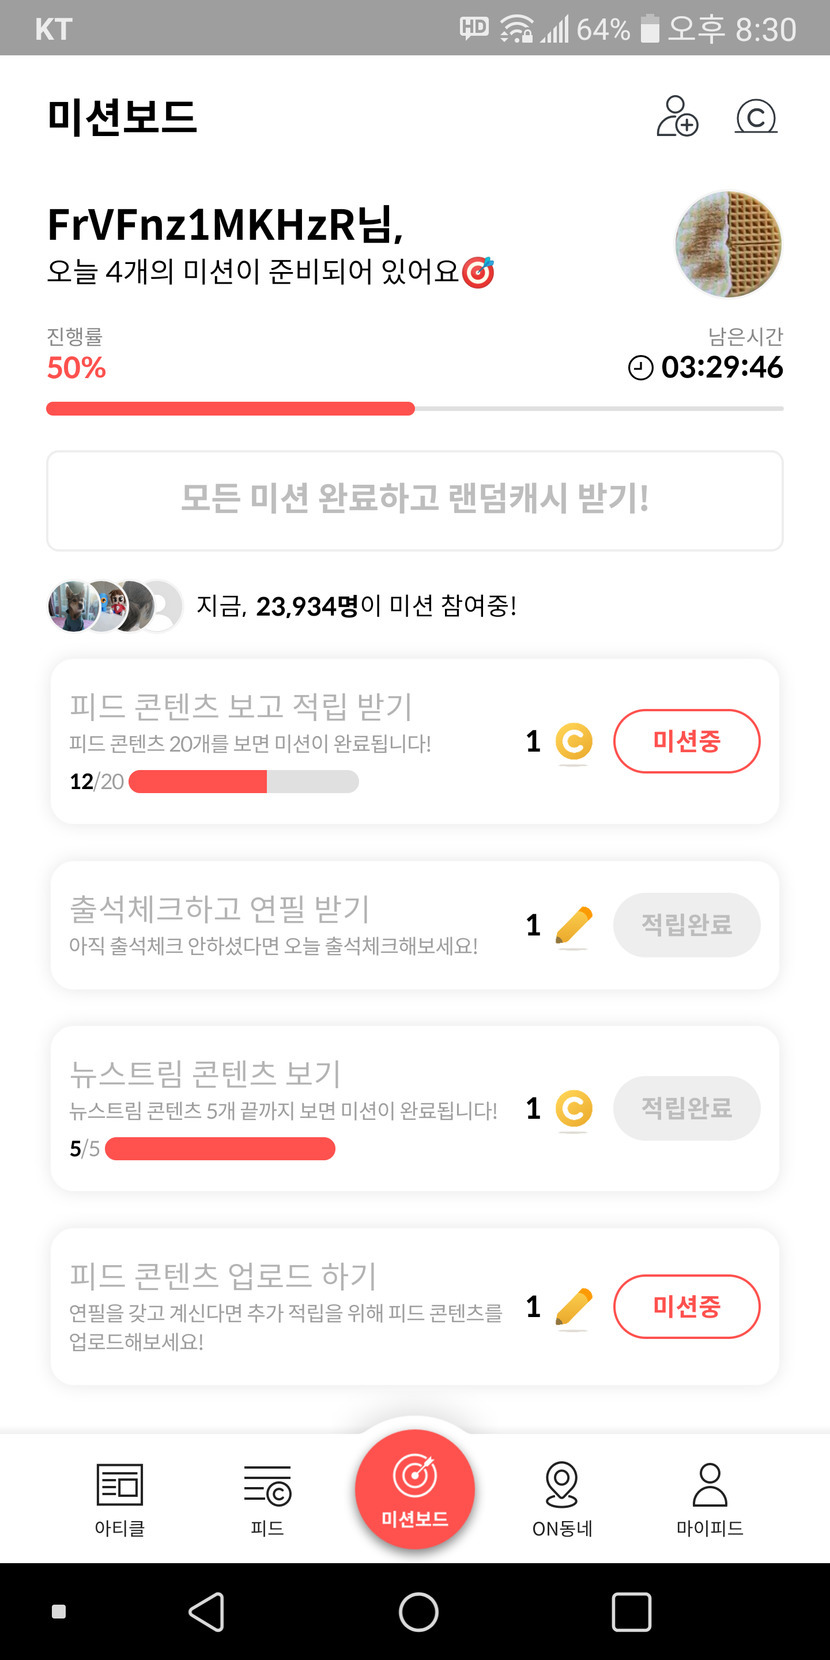Viewport: 830px width, 1660px height.
Task: Tap the coin icon in 뉴스트림 콘텐츠 보기
Action: (x=573, y=1109)
